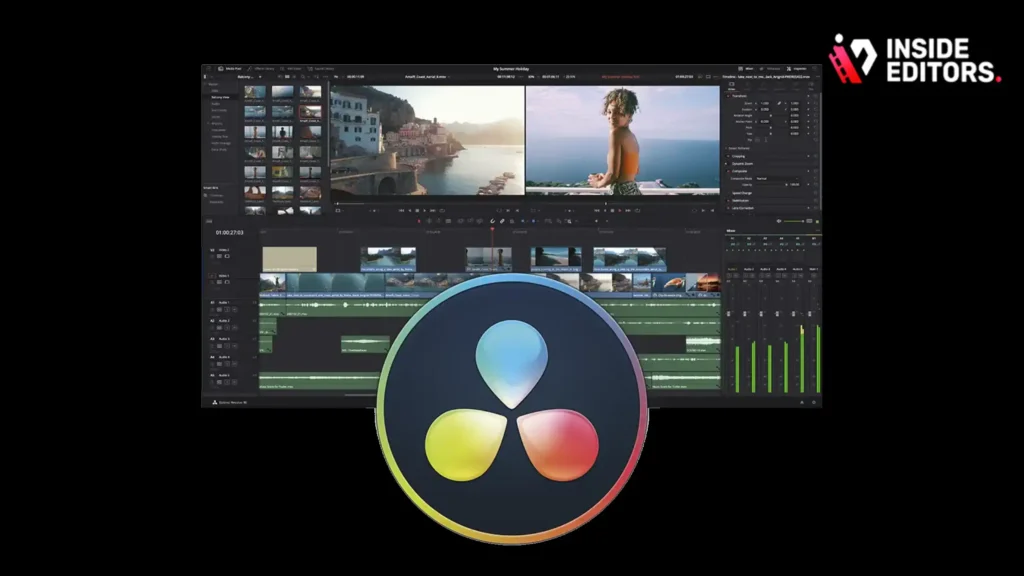Play reverse in the source viewer
Viewport: 1024px width, 576px height.
click(x=409, y=210)
